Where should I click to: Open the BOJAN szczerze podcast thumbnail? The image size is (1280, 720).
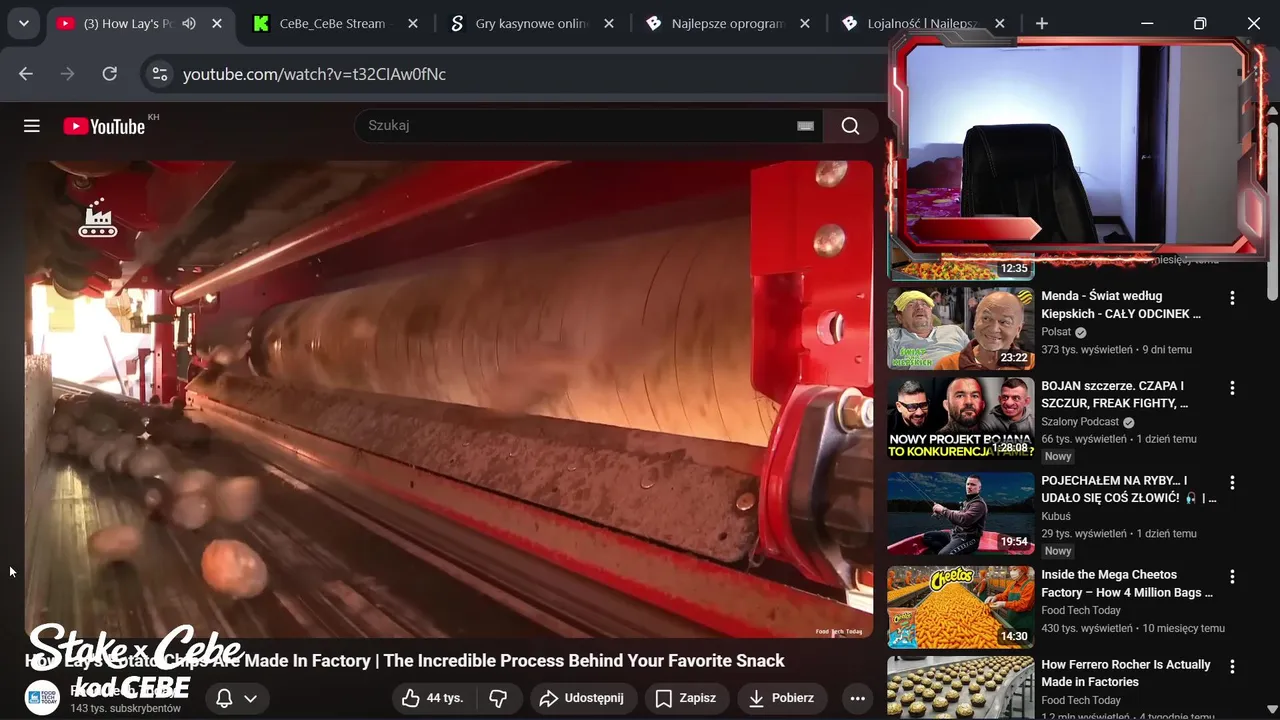tap(961, 418)
